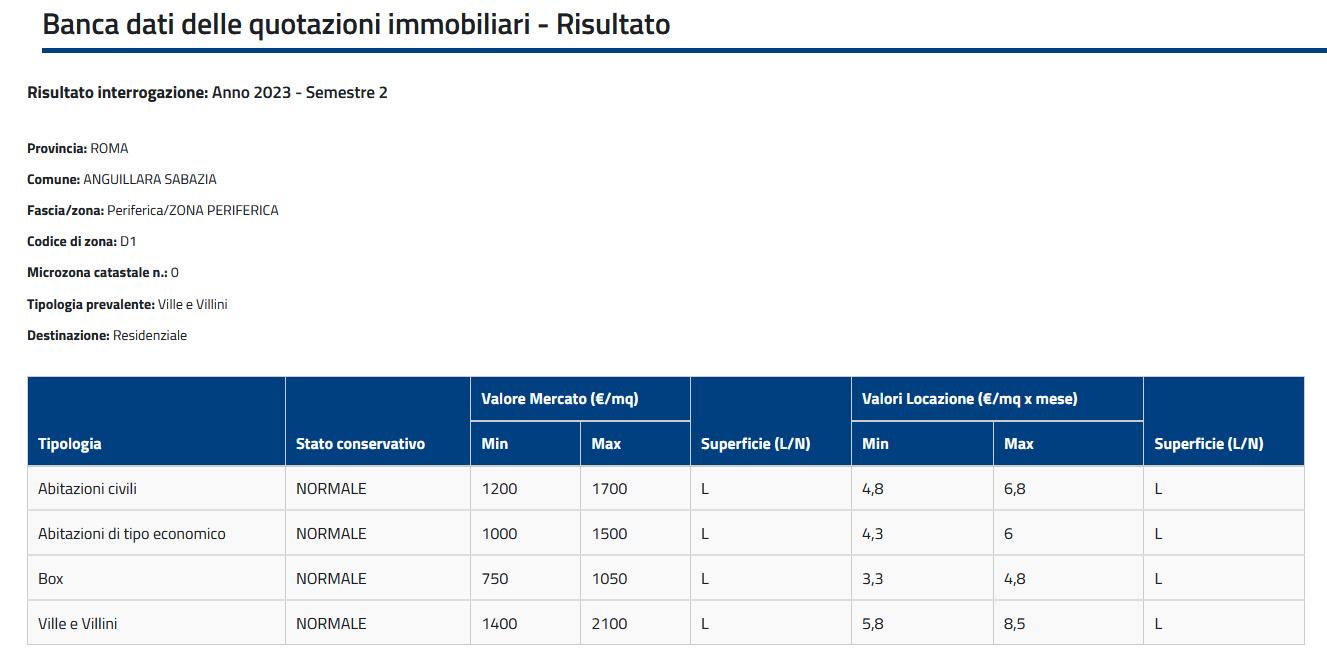
Task: Select the Risultato interrogazione Anno 2023 text
Action: coord(207,93)
